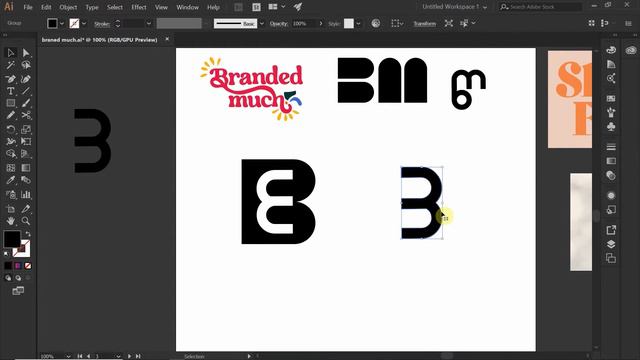Activate the Type tool

tap(11, 91)
